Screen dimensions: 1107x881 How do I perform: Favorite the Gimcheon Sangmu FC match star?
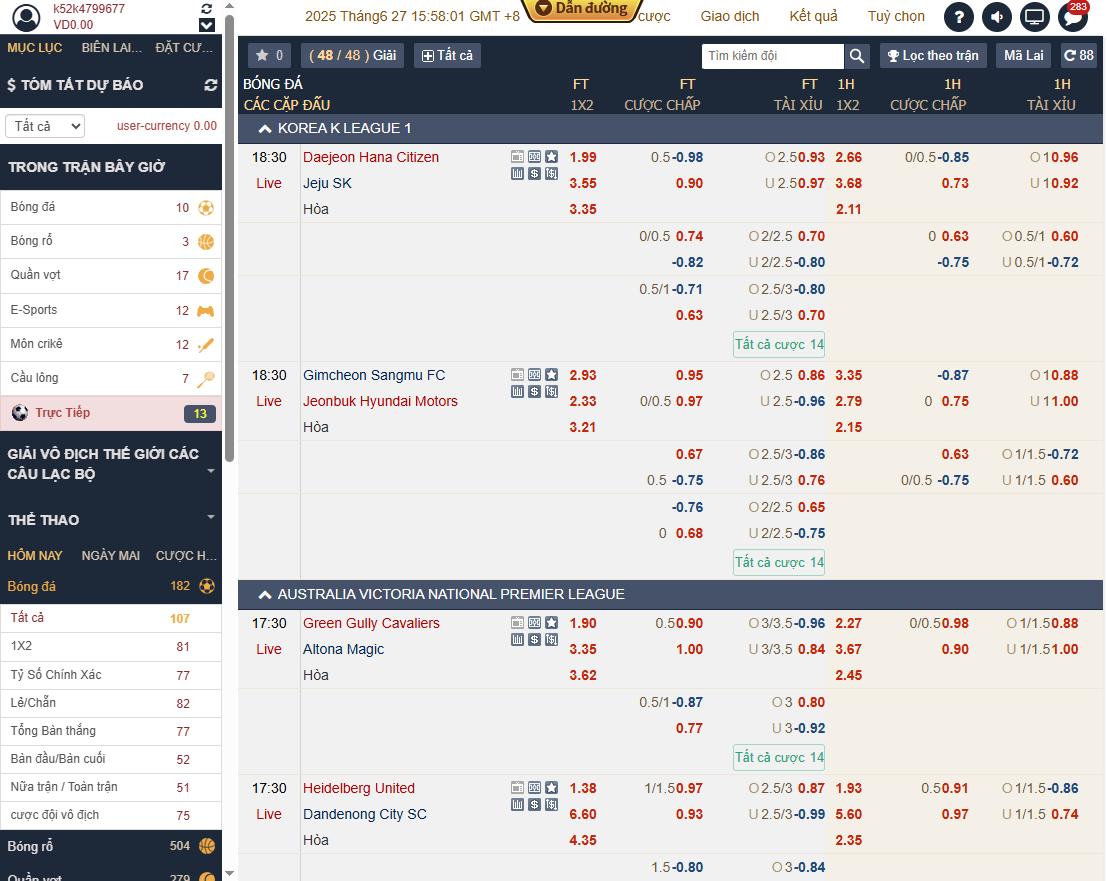[551, 375]
